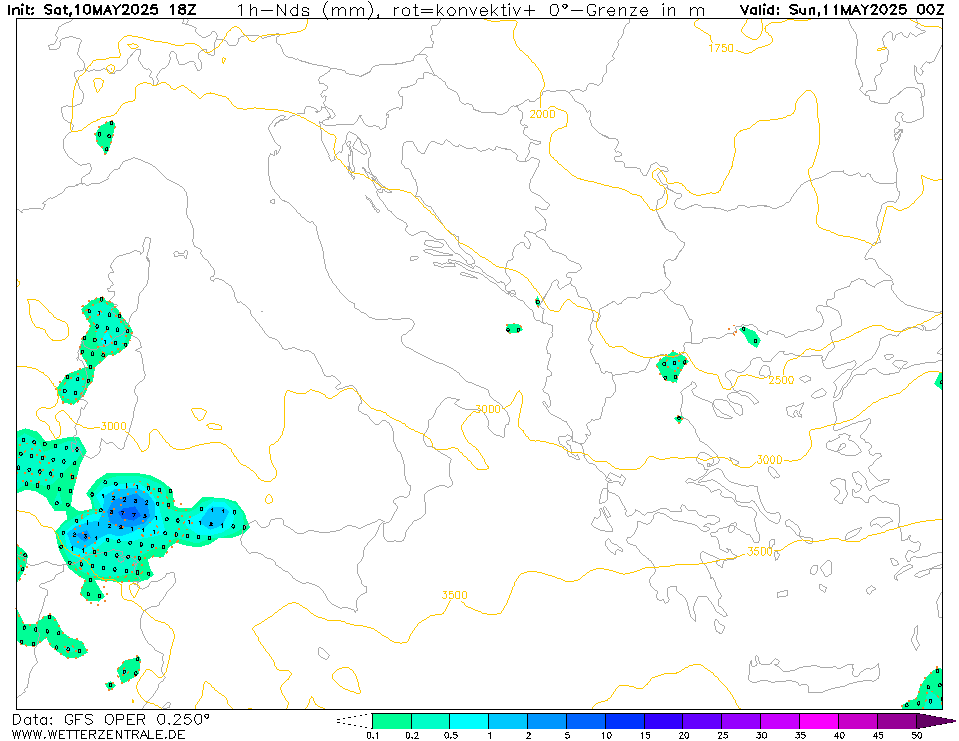The width and height of the screenshot is (959, 741).
Task: Click the 3000 label over northern Greece
Action: (x=769, y=460)
